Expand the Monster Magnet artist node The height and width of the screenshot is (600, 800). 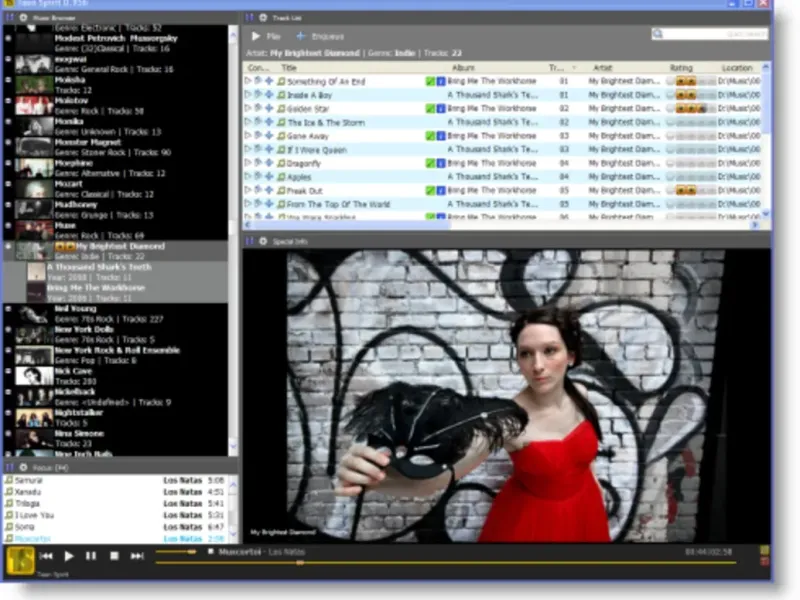(x=8, y=142)
